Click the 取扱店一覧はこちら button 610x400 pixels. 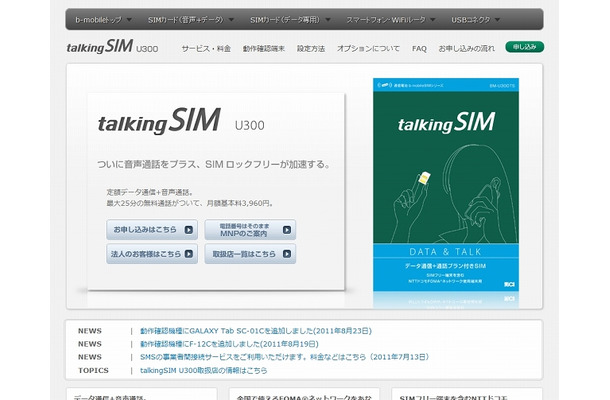[250, 254]
